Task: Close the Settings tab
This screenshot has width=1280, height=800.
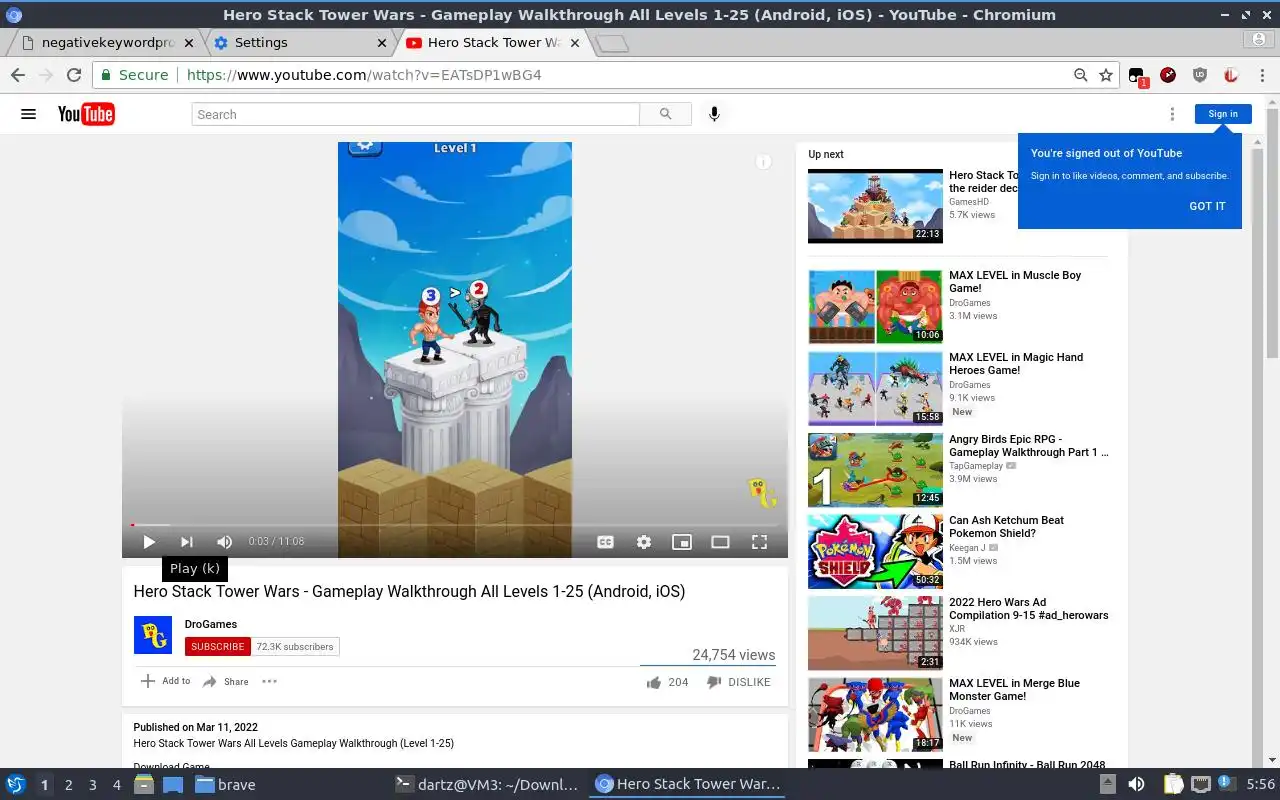Action: tap(382, 43)
